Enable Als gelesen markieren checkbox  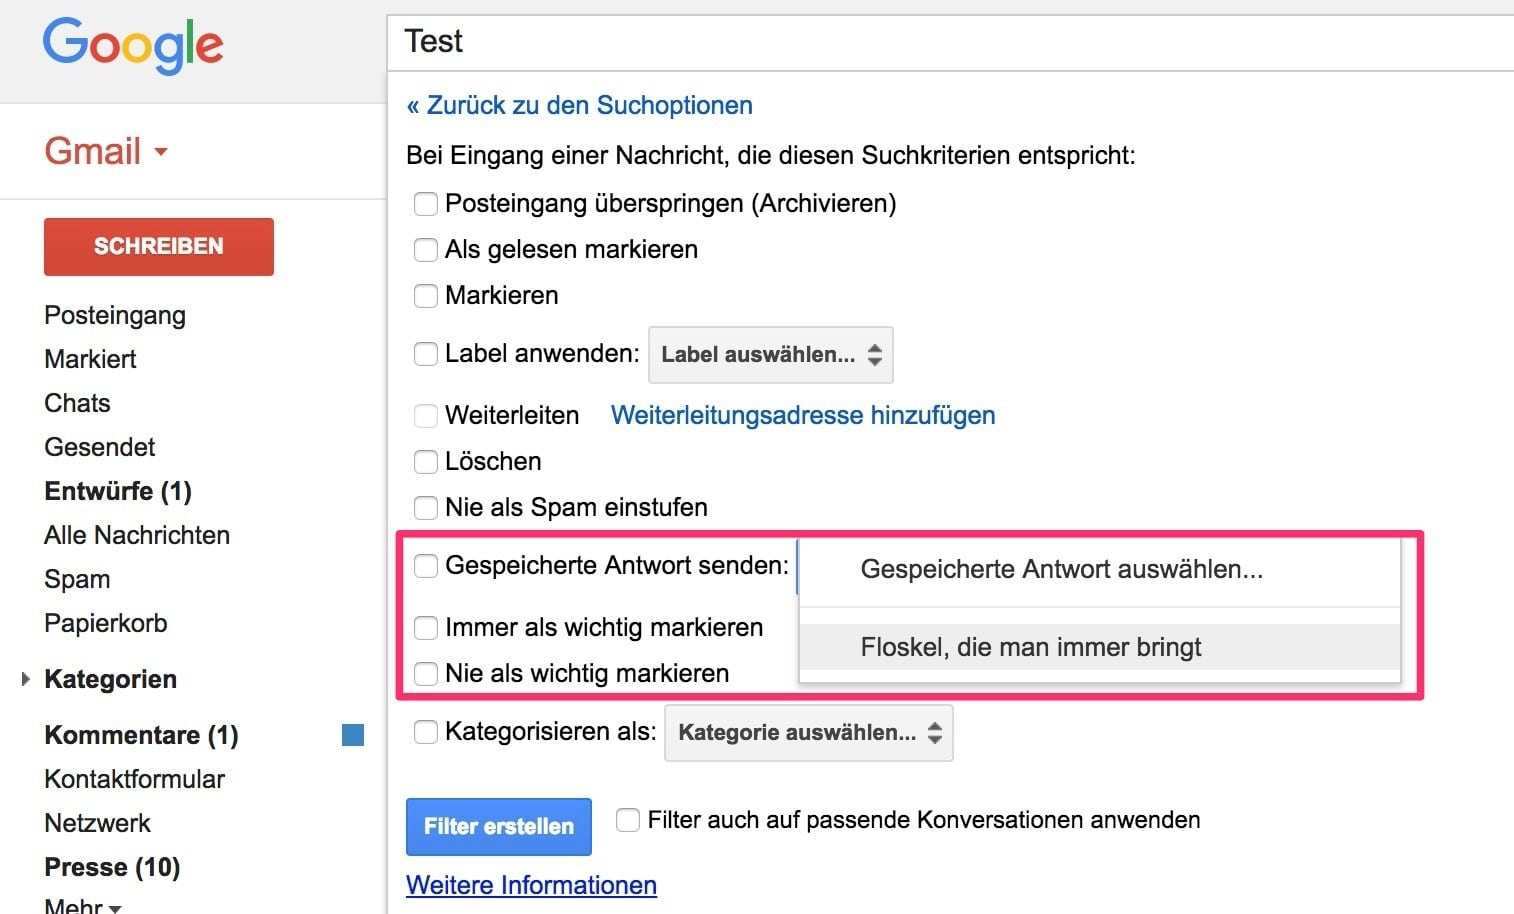(x=426, y=250)
